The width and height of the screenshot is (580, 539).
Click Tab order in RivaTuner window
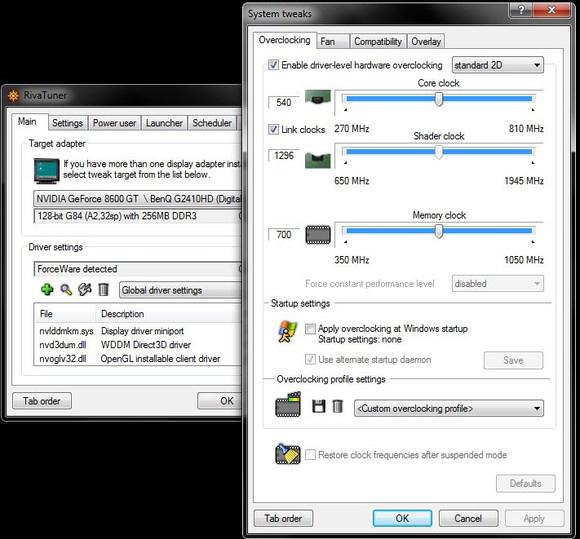[42, 401]
